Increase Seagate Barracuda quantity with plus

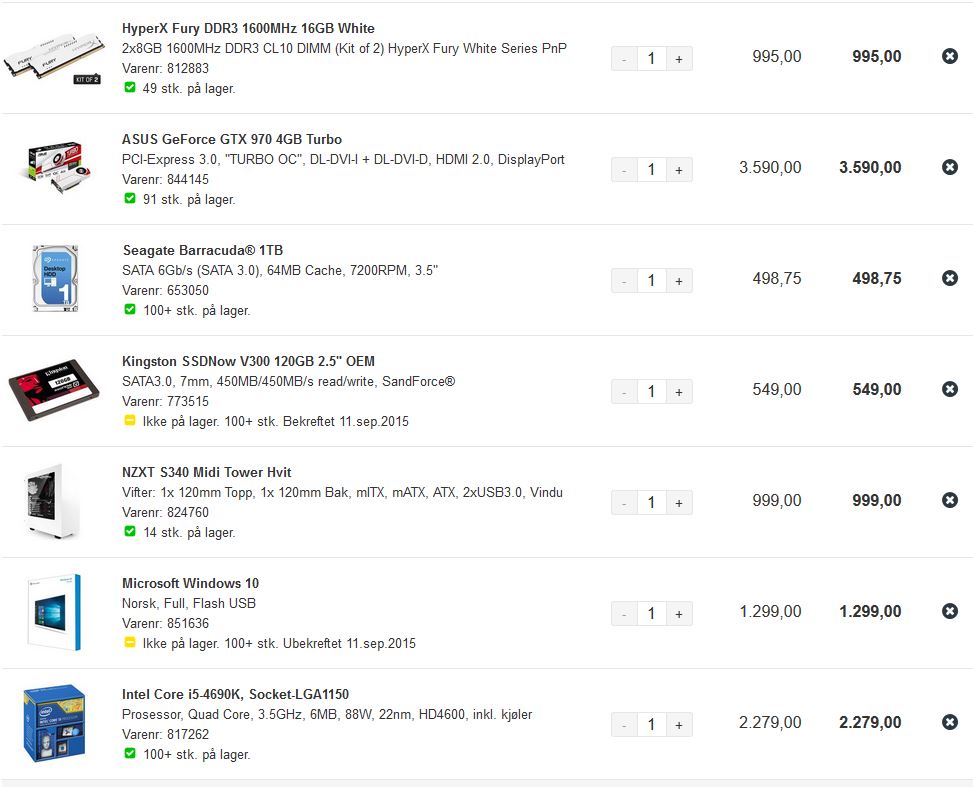(679, 281)
